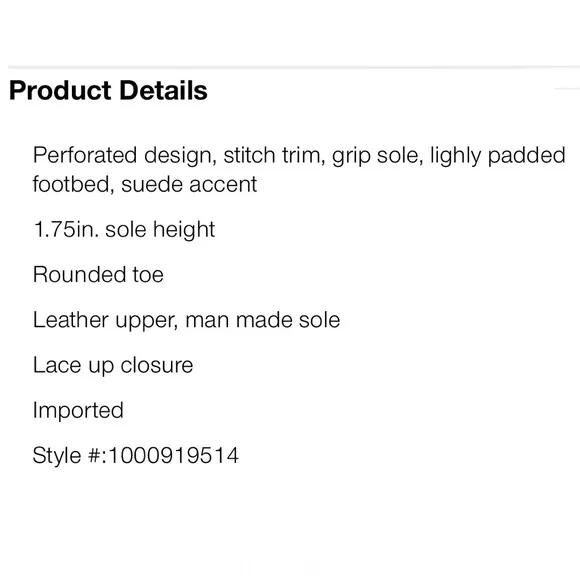The image size is (580, 580).
Task: Click the word 'Details' in heading
Action: [163, 90]
